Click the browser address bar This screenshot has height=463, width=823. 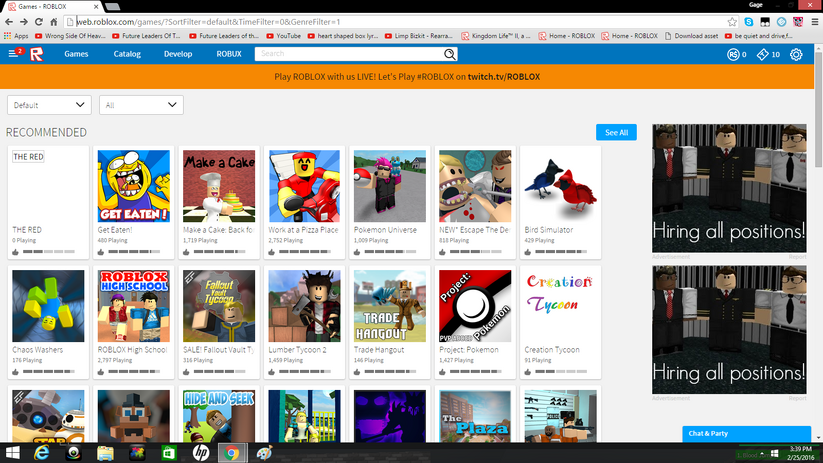click(x=399, y=22)
